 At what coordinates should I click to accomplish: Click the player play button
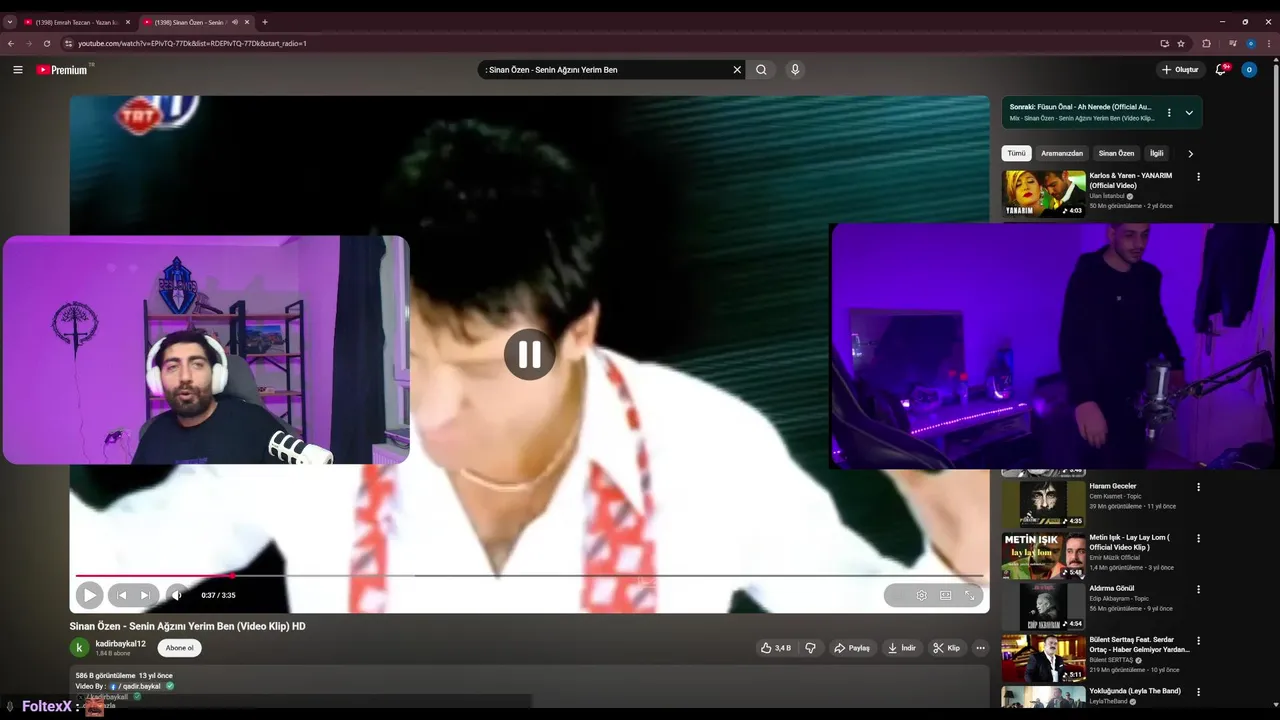[89, 595]
